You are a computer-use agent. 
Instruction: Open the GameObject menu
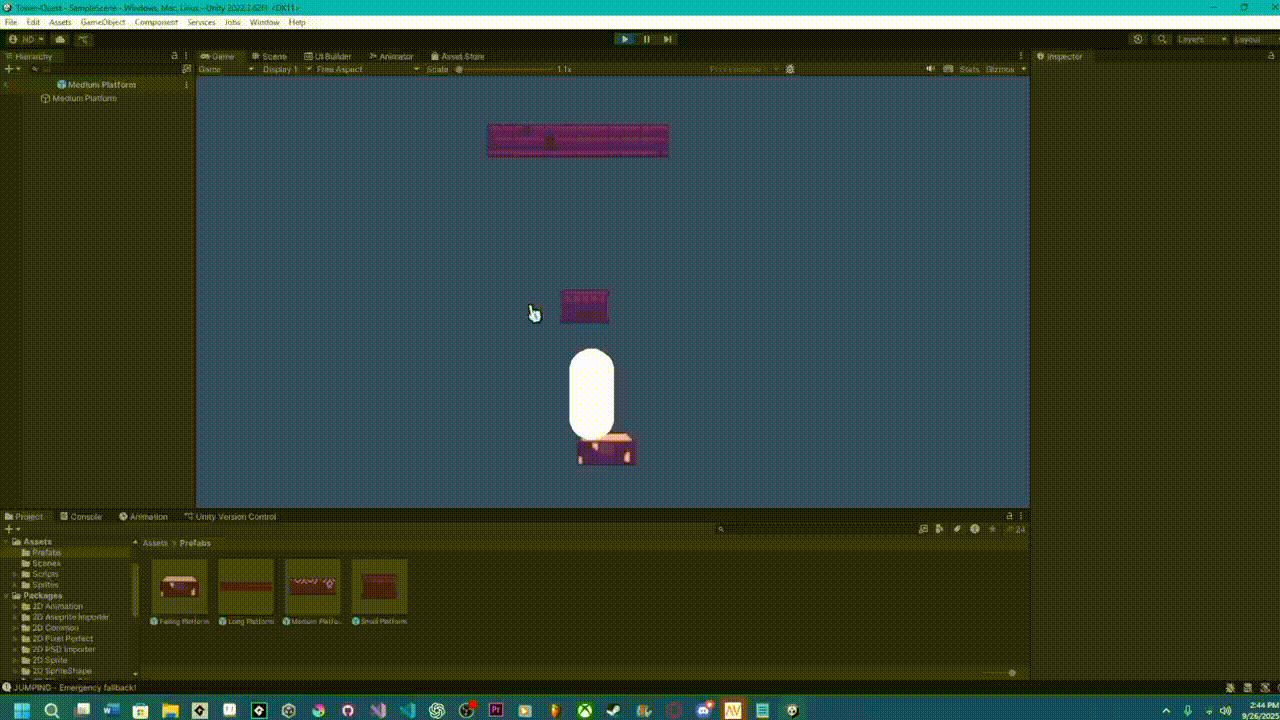[103, 22]
